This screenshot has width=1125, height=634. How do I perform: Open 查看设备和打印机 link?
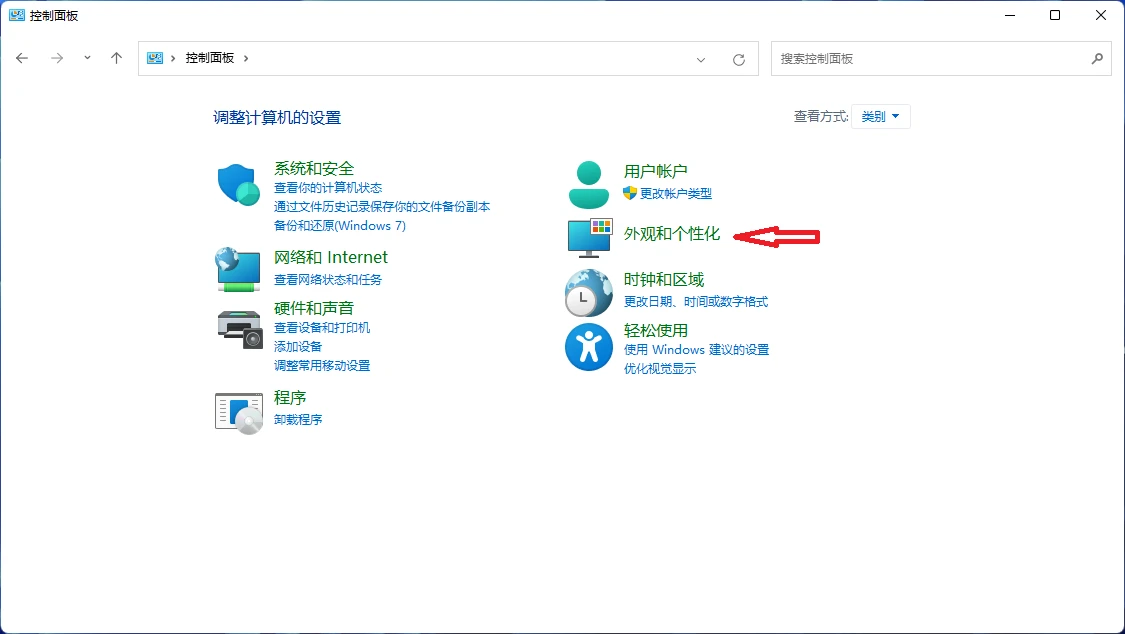pos(322,328)
